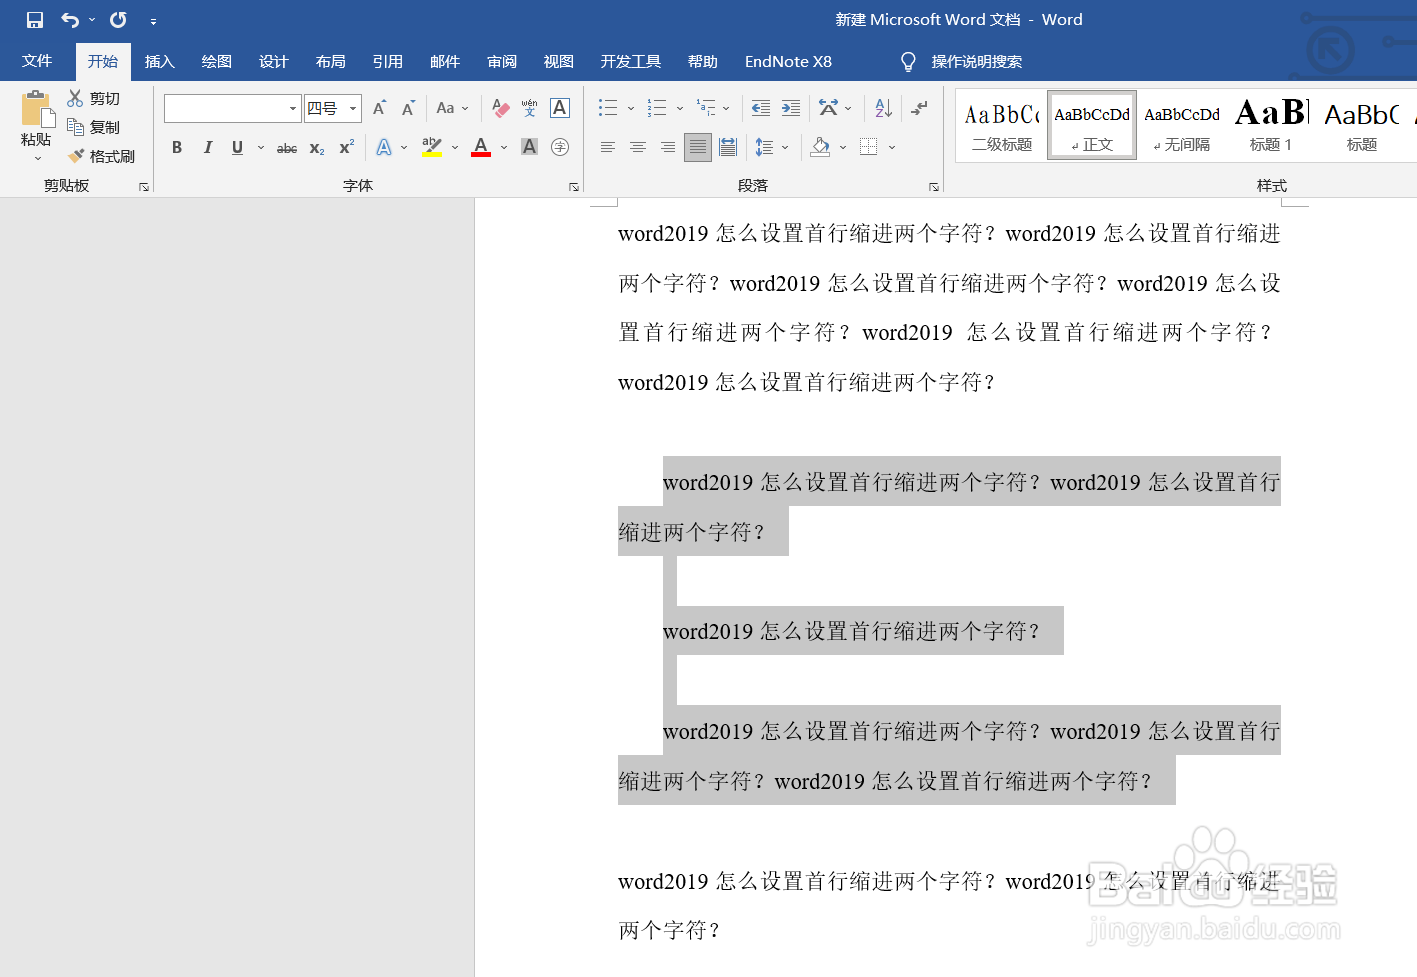Toggle strikethrough formatting
Image resolution: width=1417 pixels, height=977 pixels.
pyautogui.click(x=287, y=148)
